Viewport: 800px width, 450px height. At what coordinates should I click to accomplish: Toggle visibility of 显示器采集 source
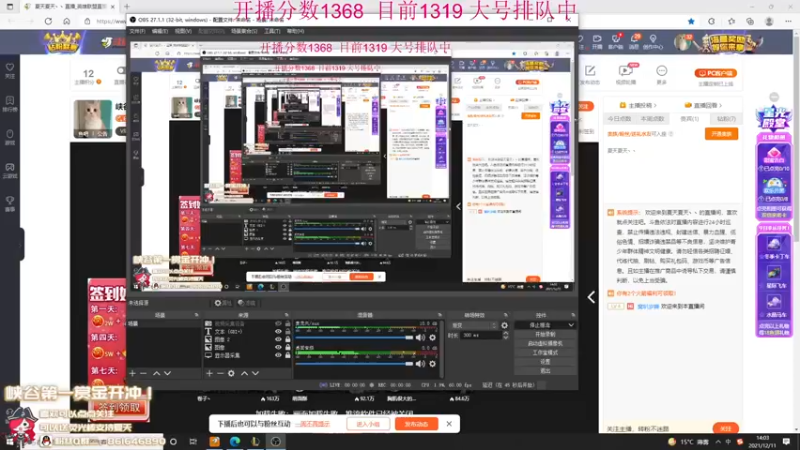point(278,355)
